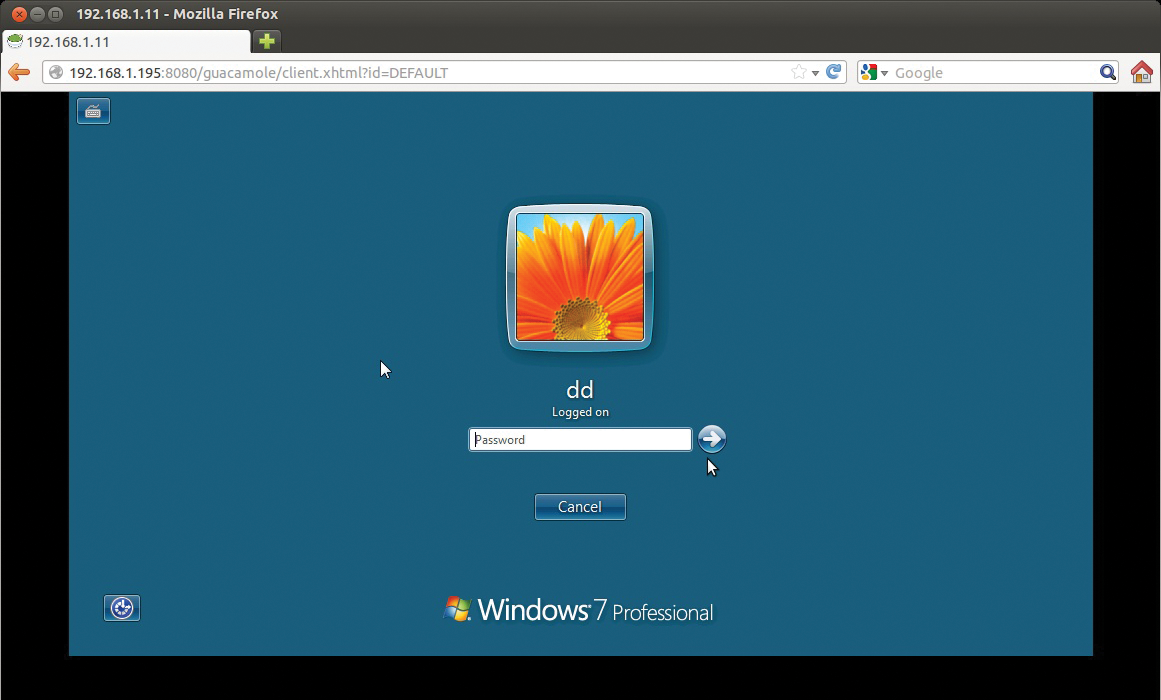The height and width of the screenshot is (700, 1161).
Task: Click the site identity globe in the address bar
Action: tap(58, 72)
